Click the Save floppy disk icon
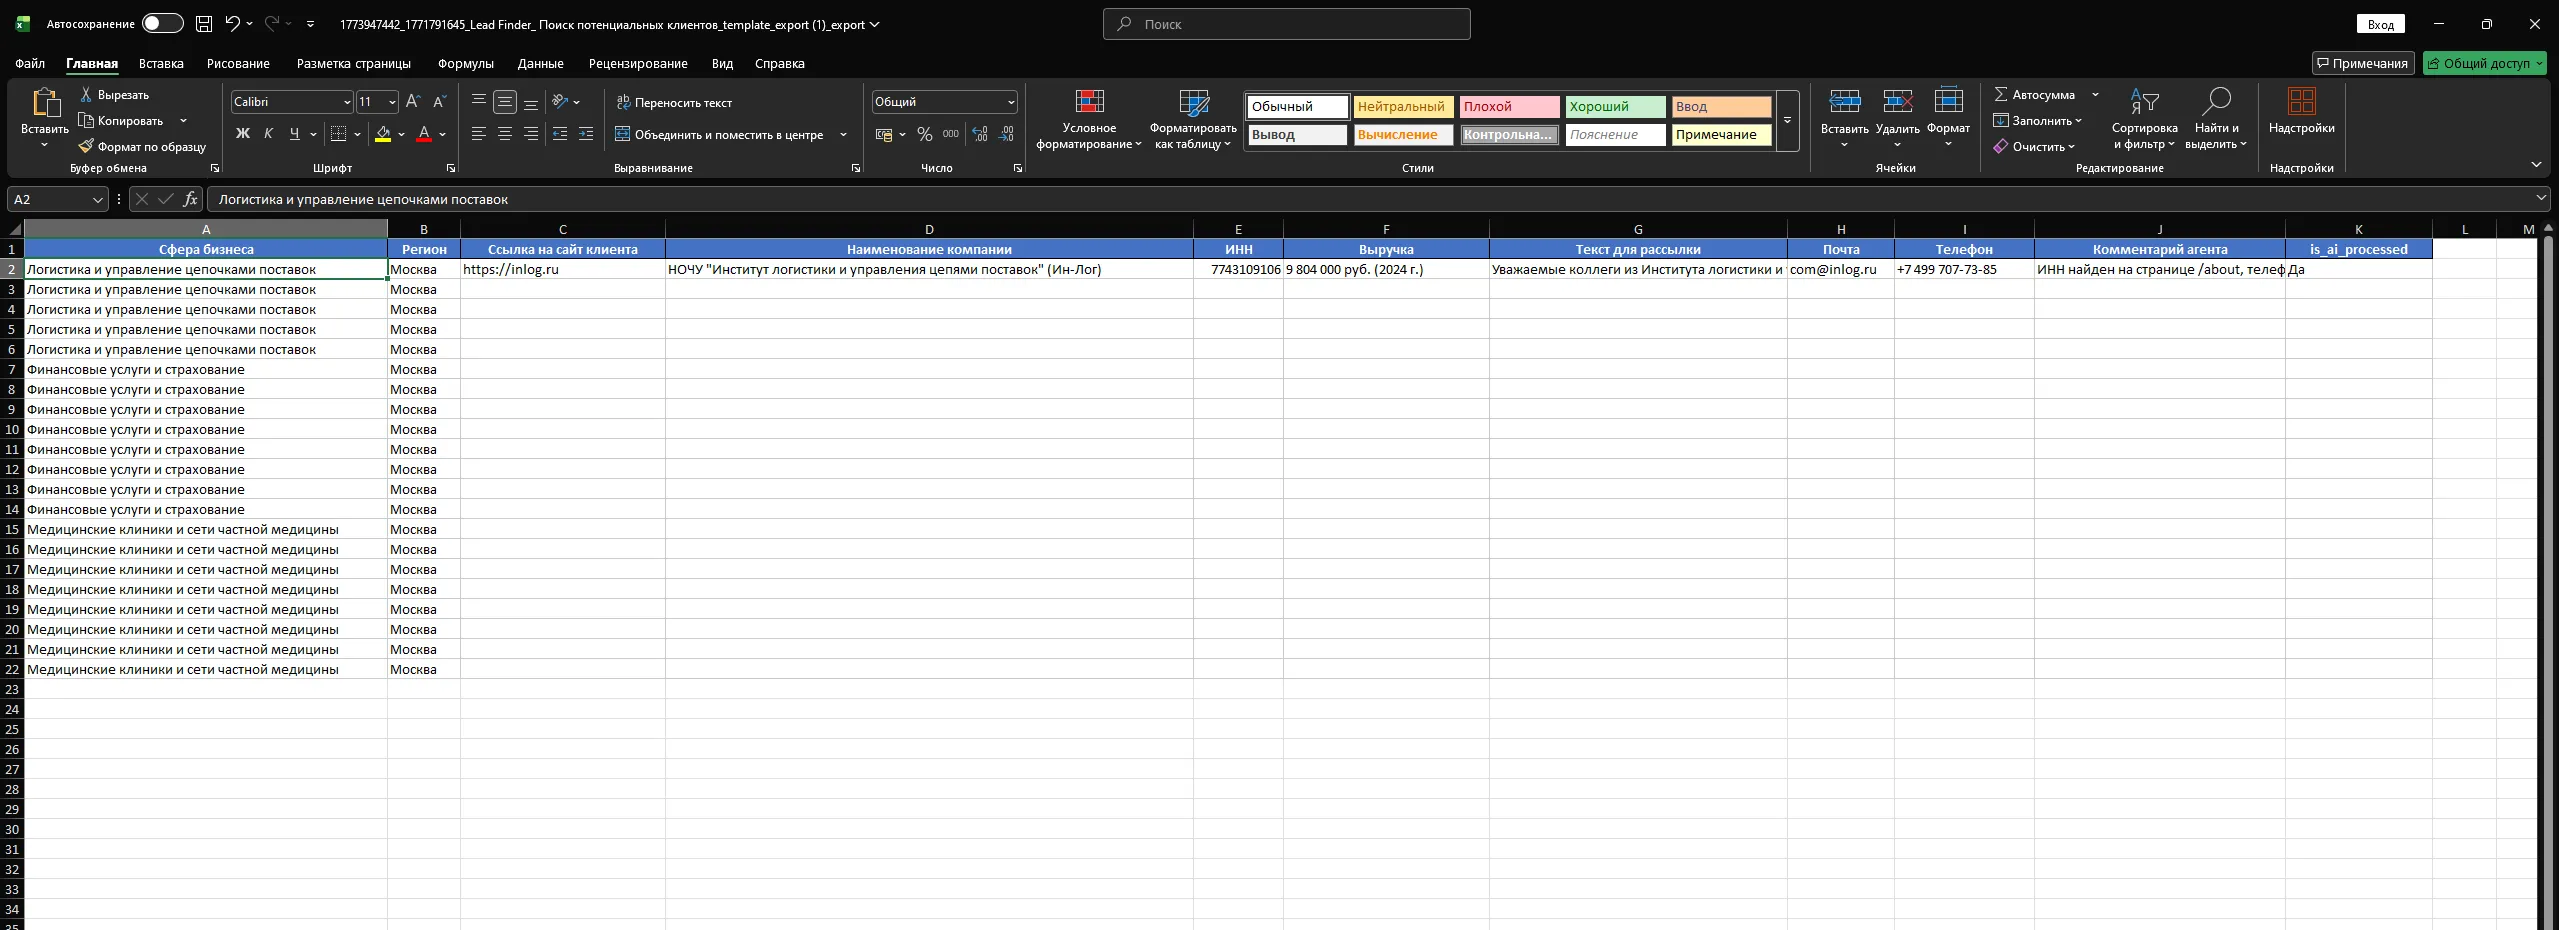 [204, 24]
